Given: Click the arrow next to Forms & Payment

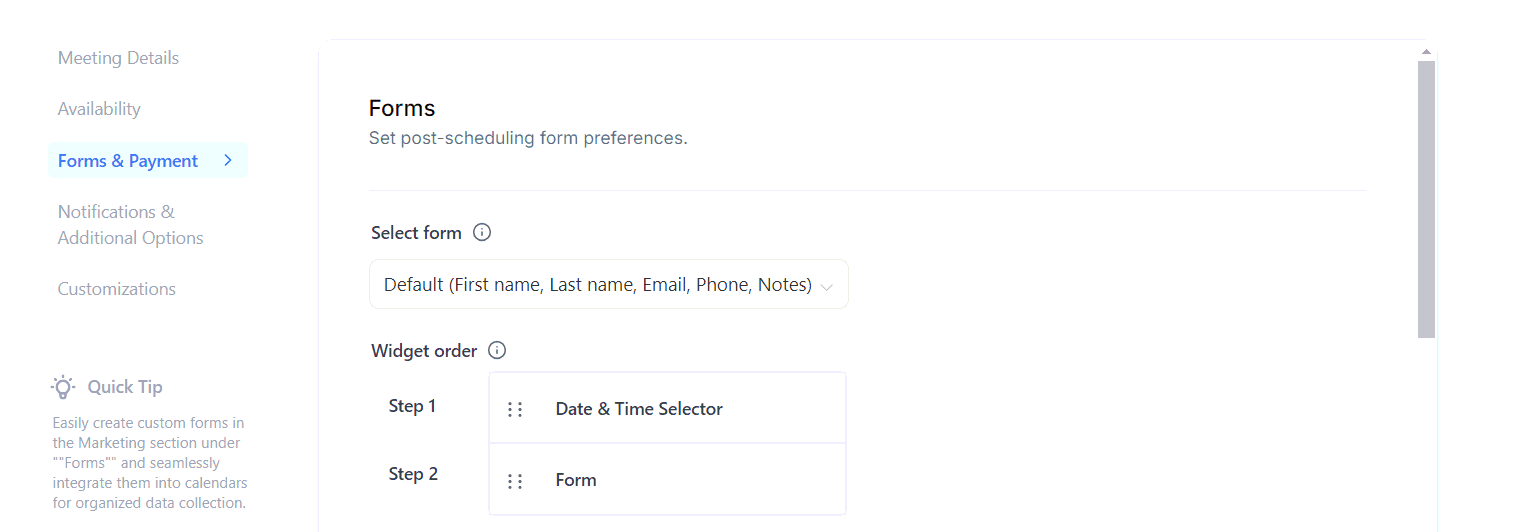Looking at the screenshot, I should pyautogui.click(x=228, y=160).
